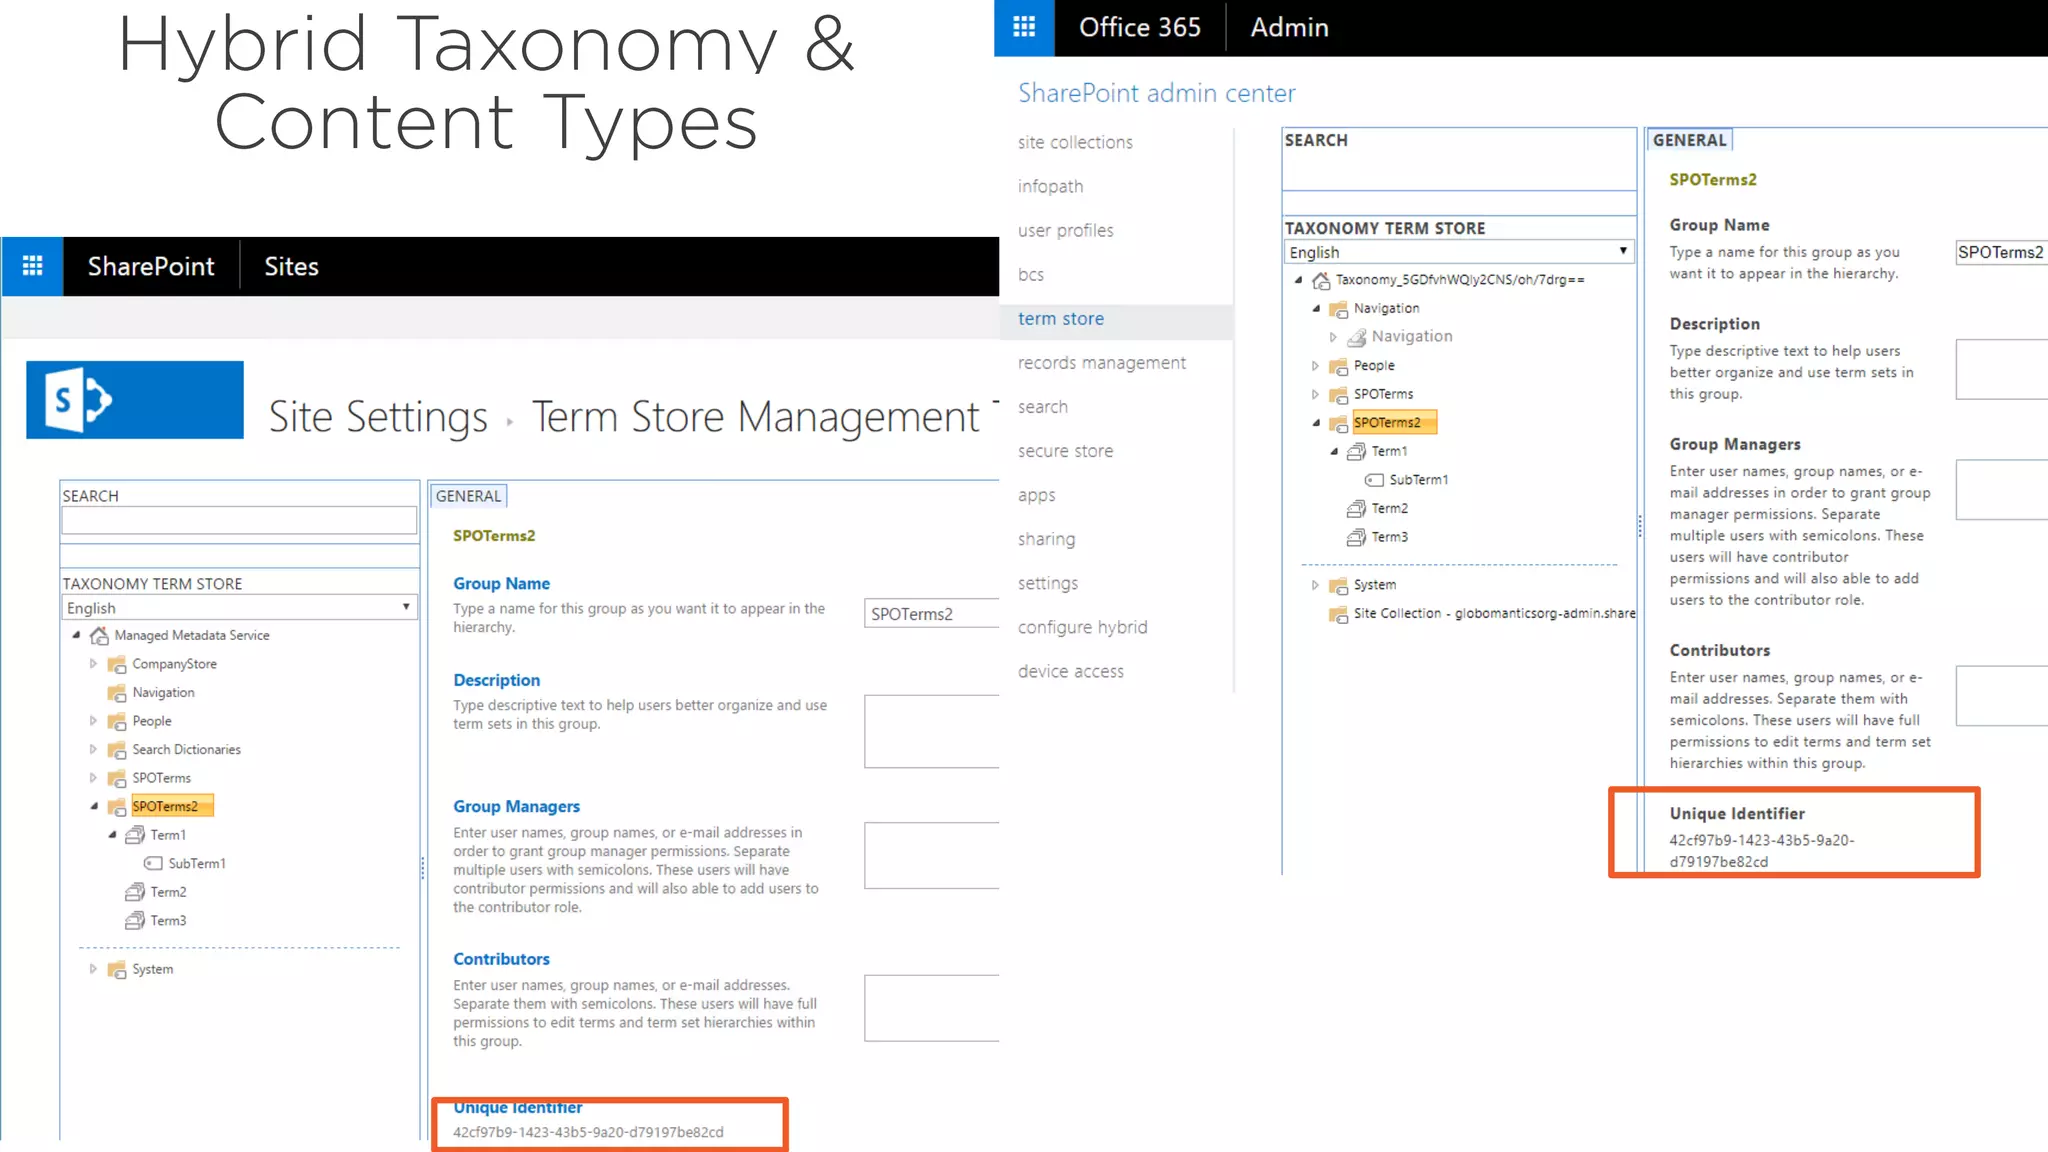The height and width of the screenshot is (1152, 2048).
Task: Click the SubTerm1 tag icon in admin center
Action: click(x=1375, y=480)
